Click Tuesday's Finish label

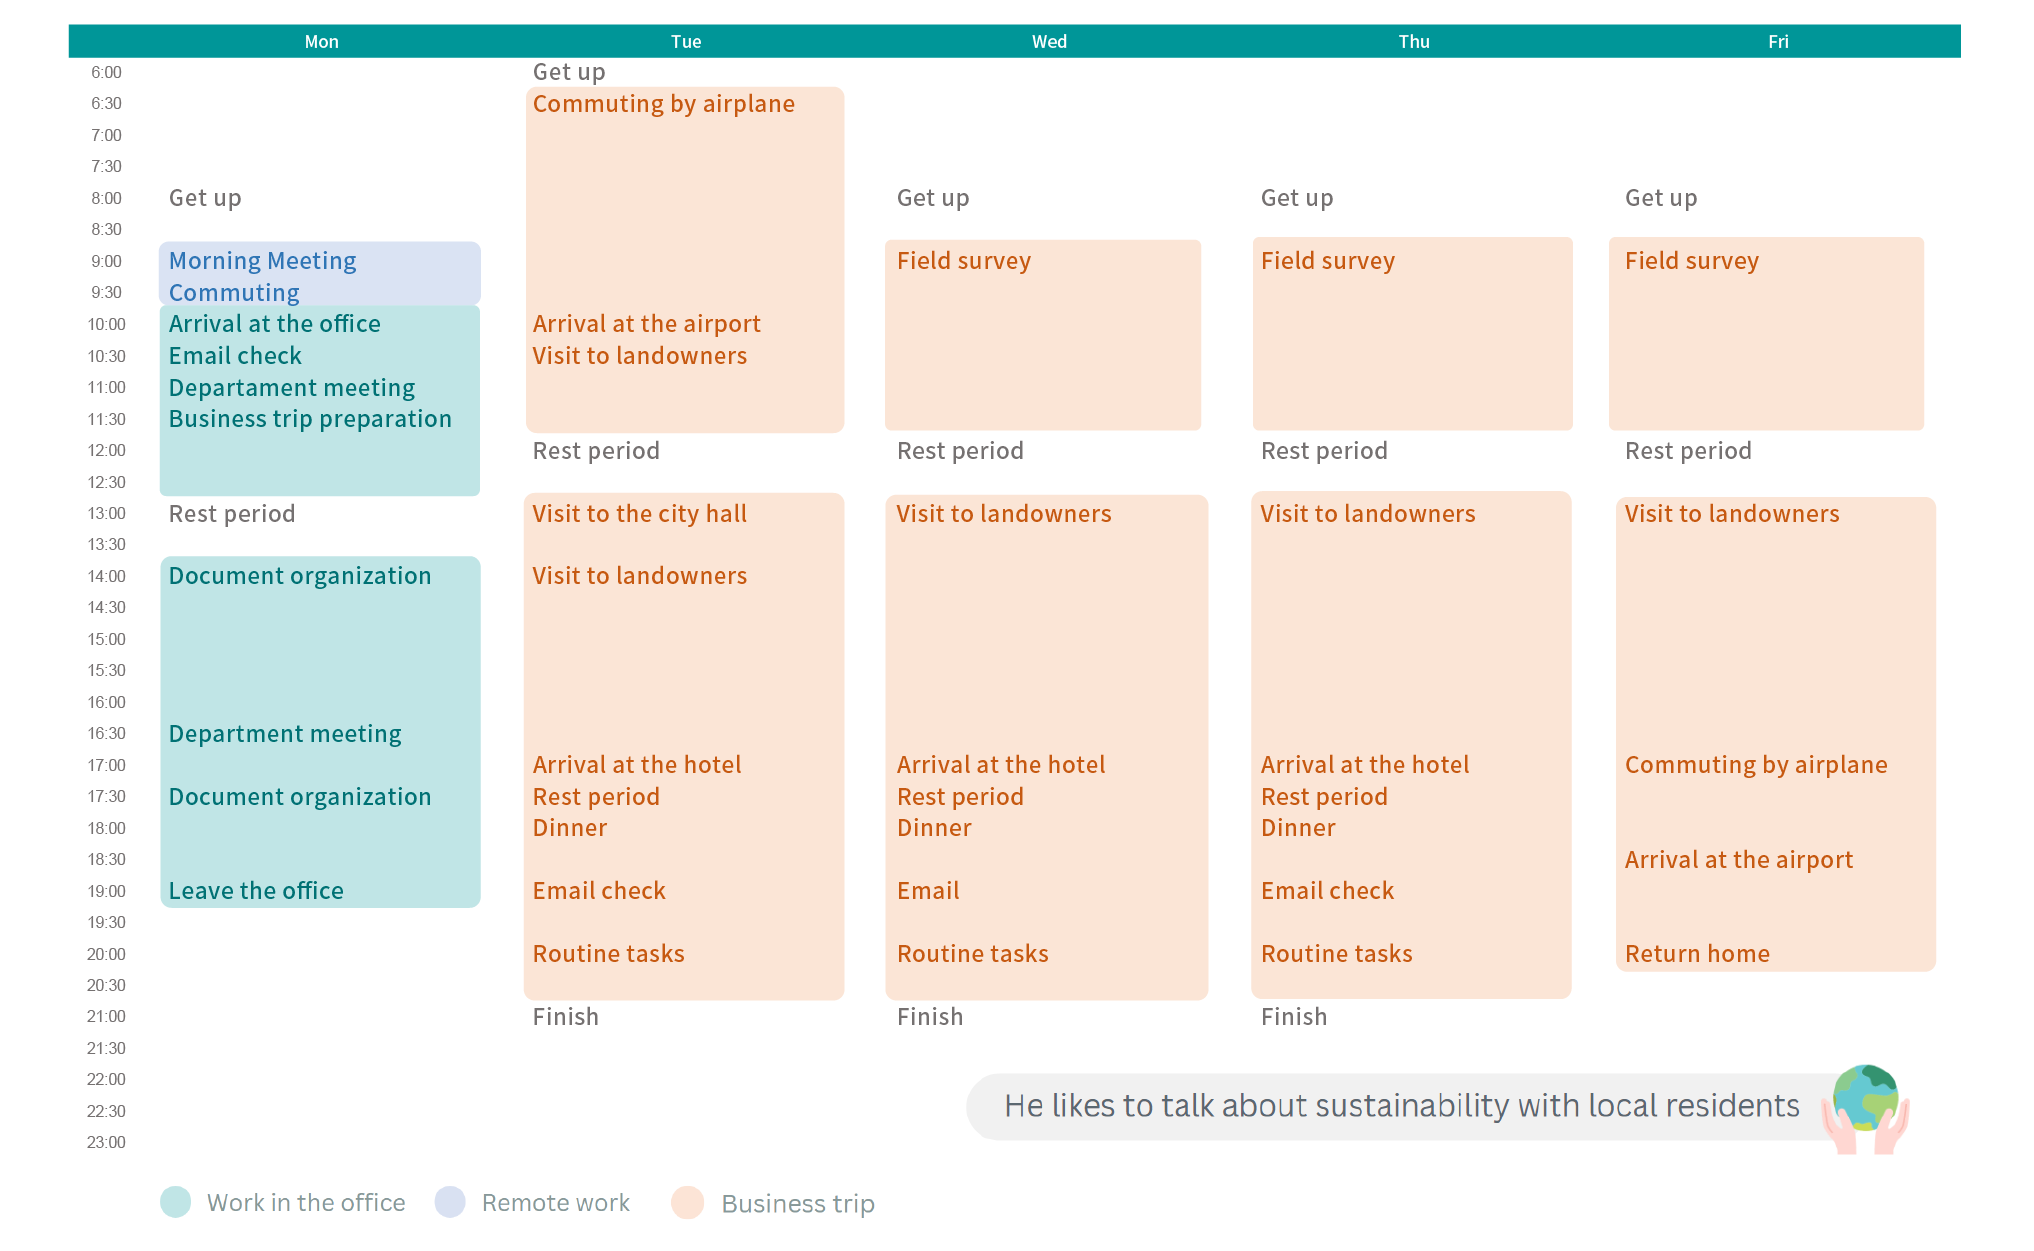pos(566,1017)
